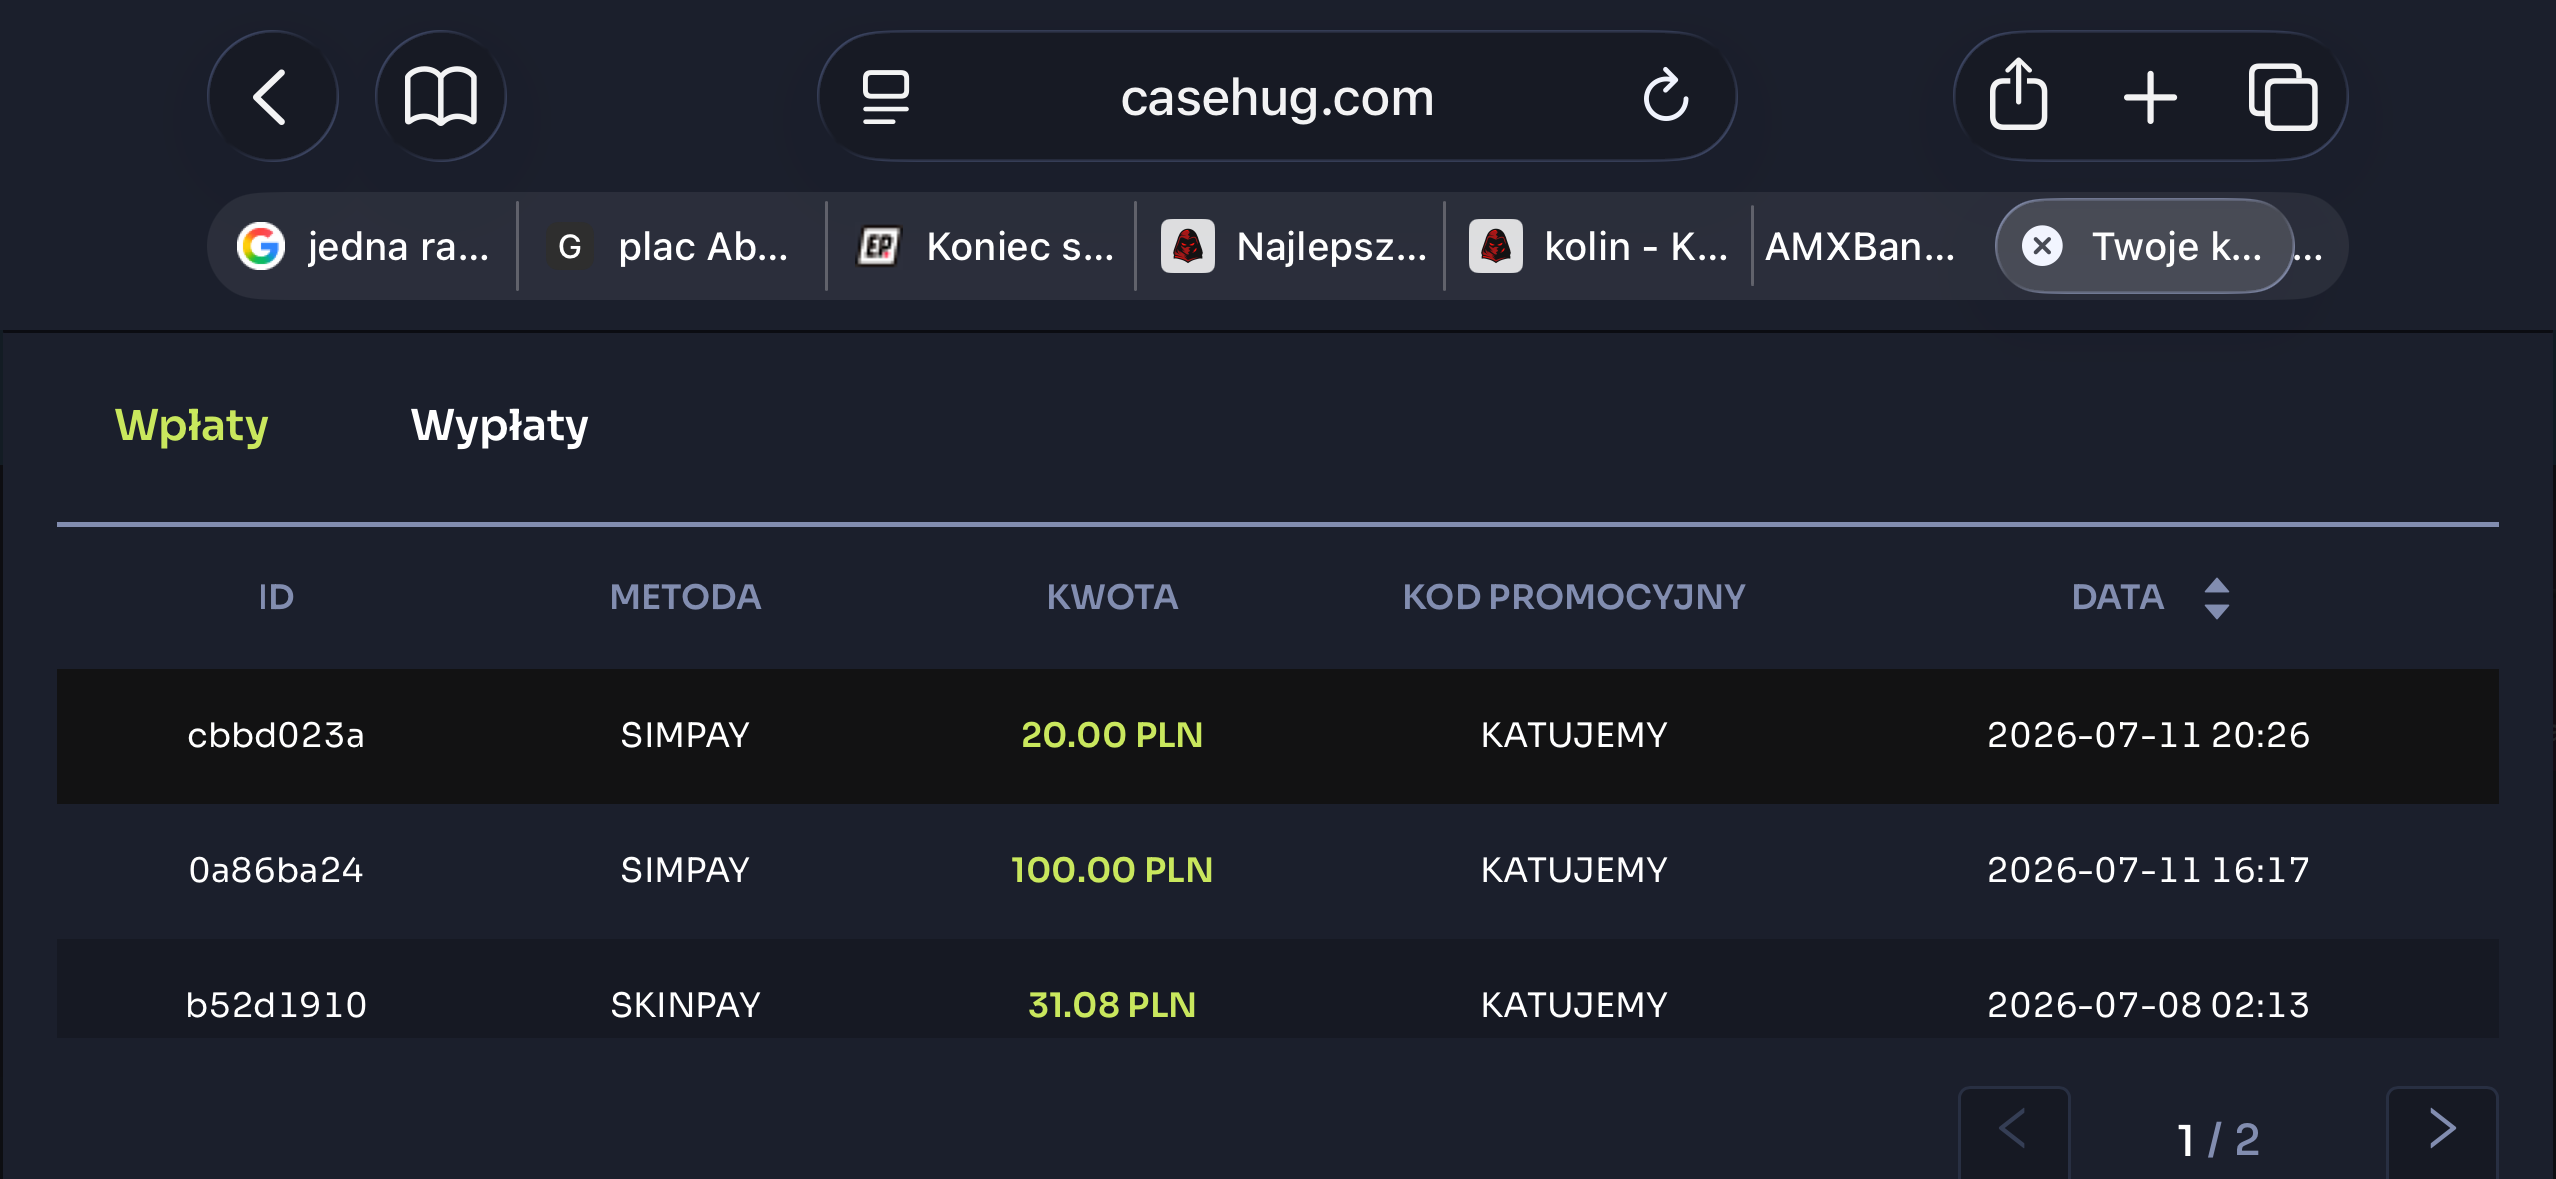Go to previous page of deposits

coord(2013,1132)
